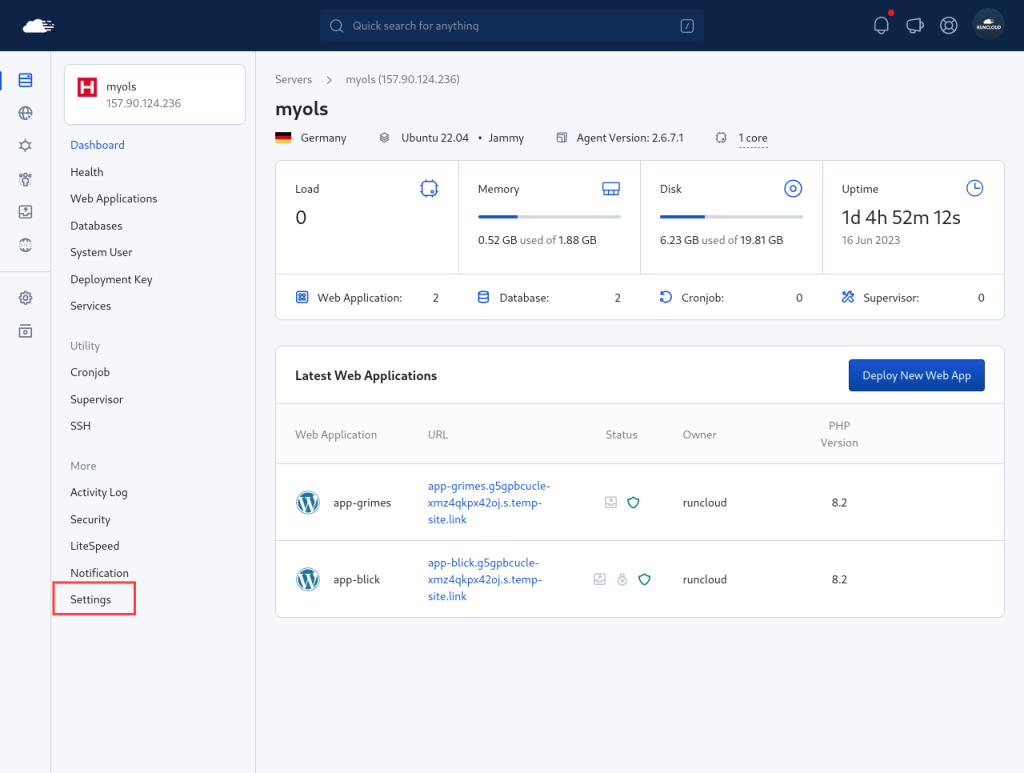Focus the Quick search input field

[511, 25]
